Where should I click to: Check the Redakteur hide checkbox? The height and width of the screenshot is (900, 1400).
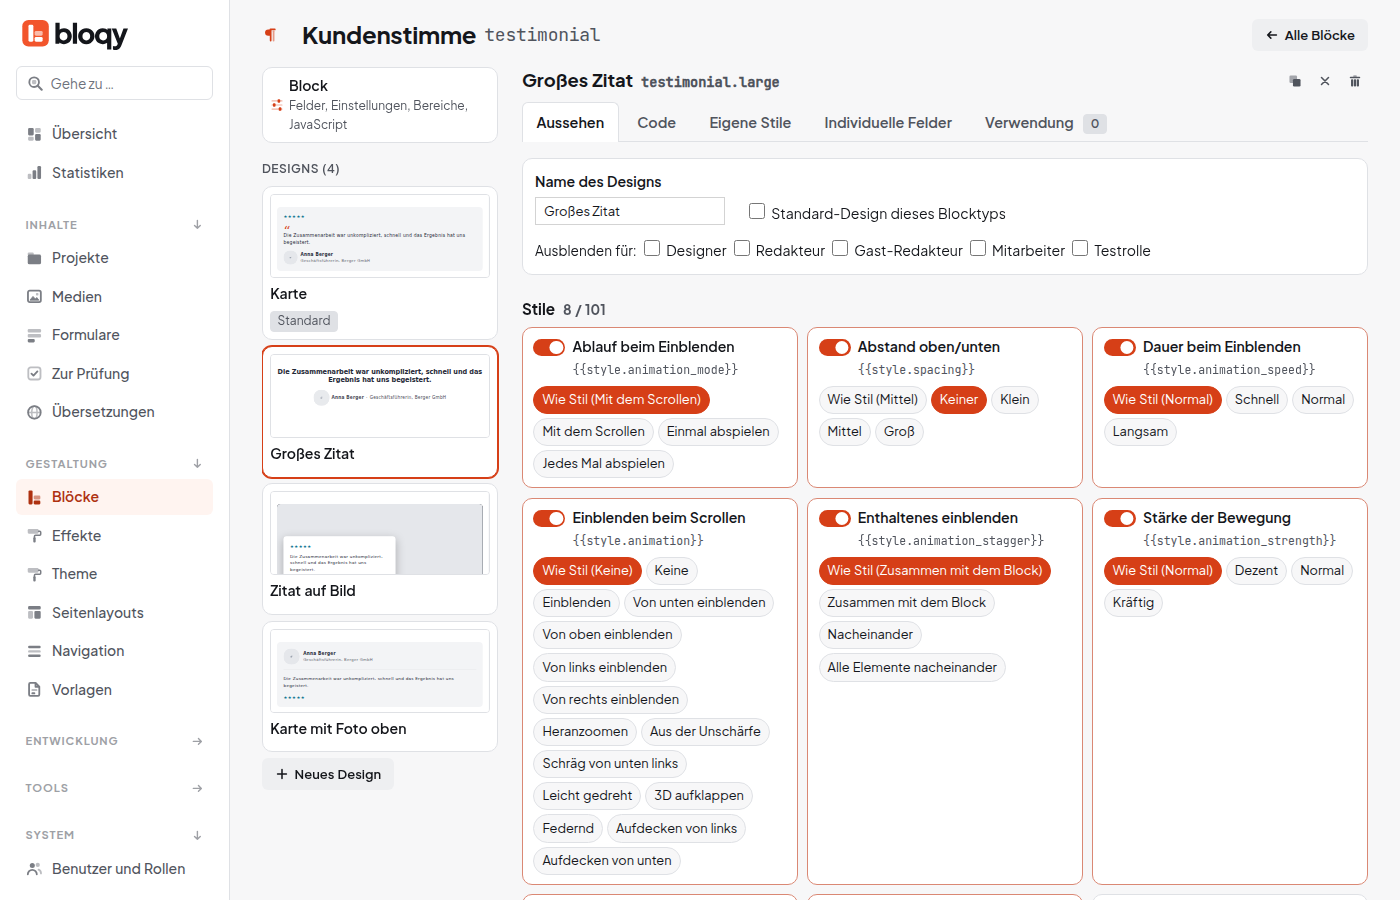[742, 248]
